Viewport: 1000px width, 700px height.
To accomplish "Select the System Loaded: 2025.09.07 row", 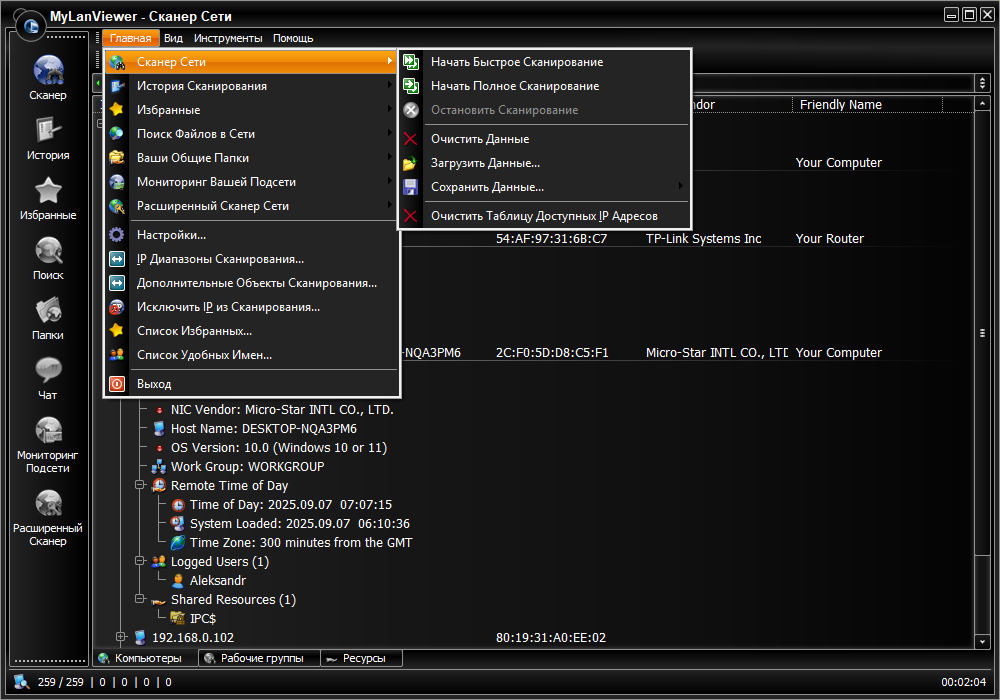I will pyautogui.click(x=300, y=523).
